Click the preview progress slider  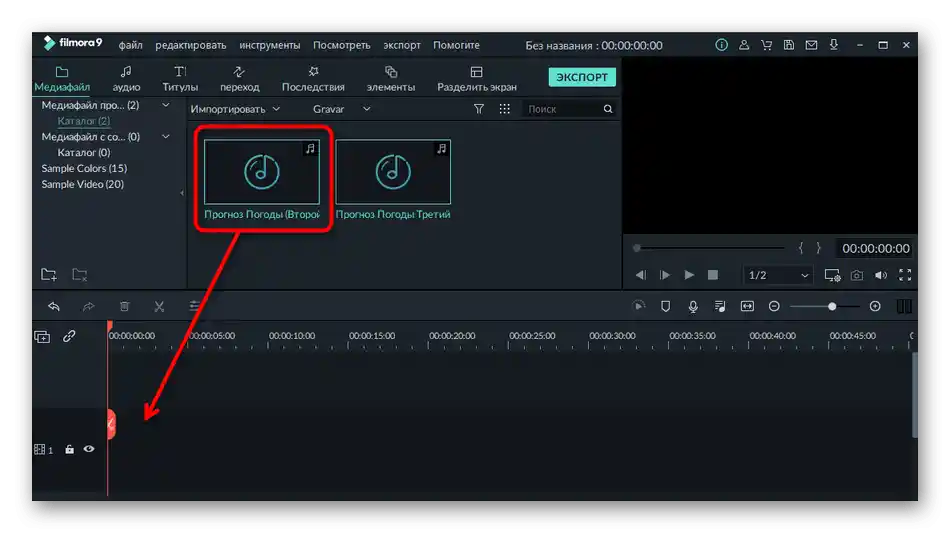click(709, 248)
